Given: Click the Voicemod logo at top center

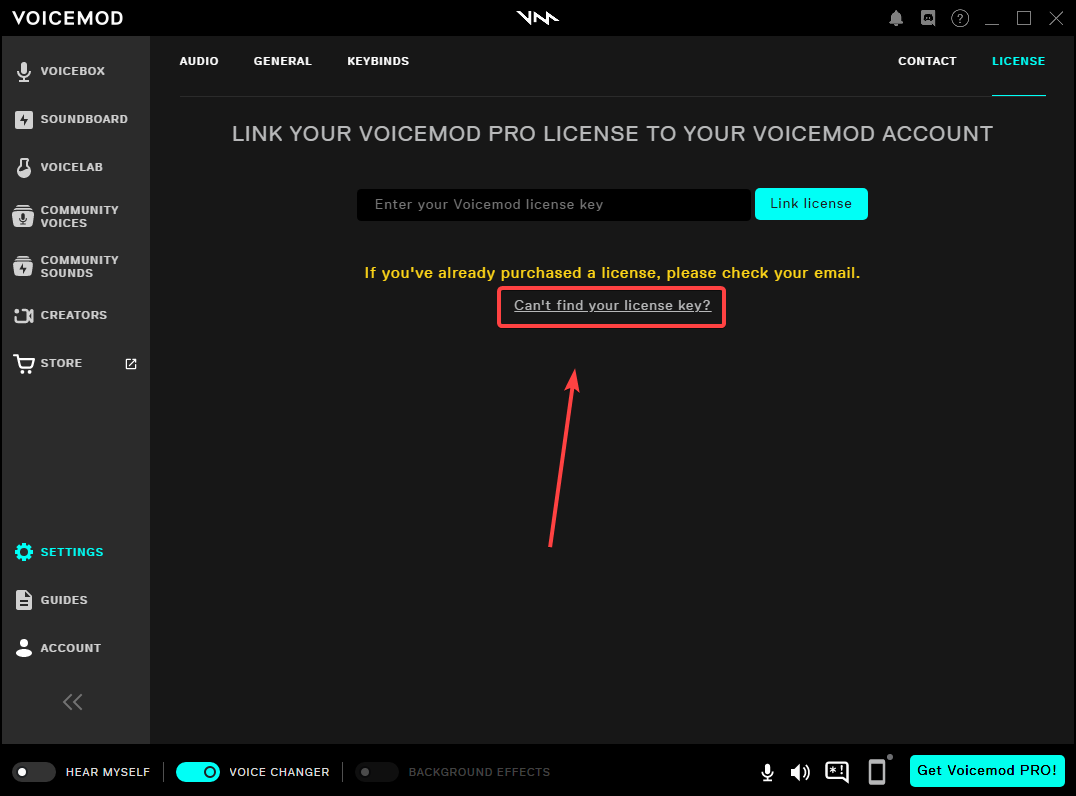Looking at the screenshot, I should (537, 18).
